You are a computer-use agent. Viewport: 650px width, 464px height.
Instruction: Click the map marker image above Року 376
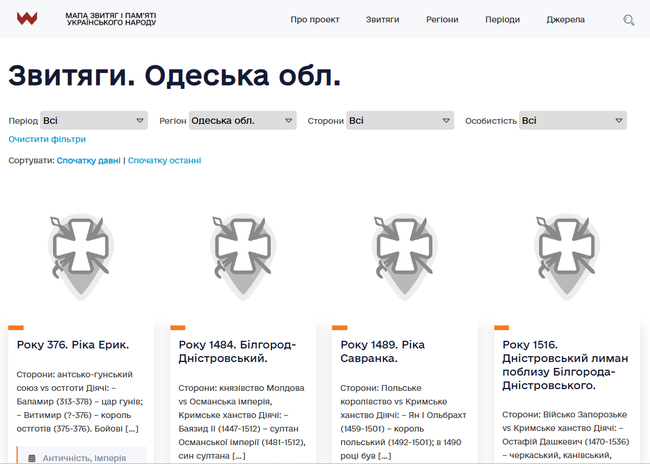[x=81, y=257]
